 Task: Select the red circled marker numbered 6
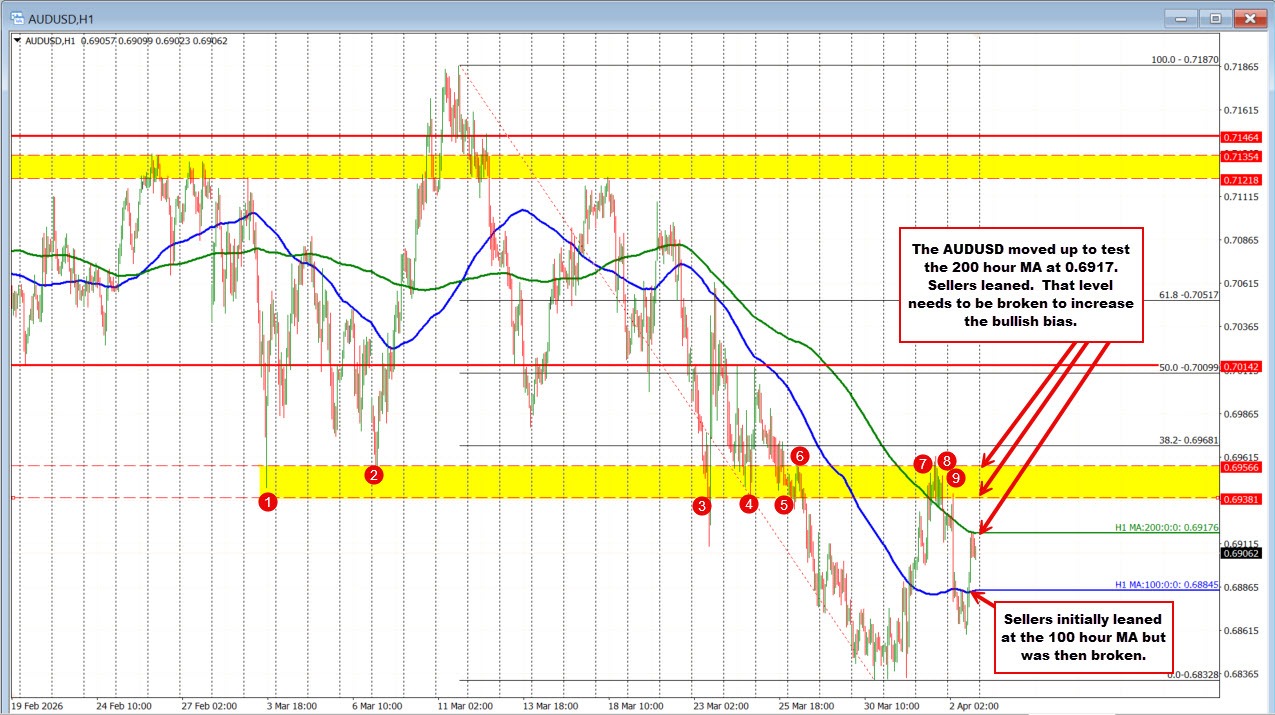point(798,455)
